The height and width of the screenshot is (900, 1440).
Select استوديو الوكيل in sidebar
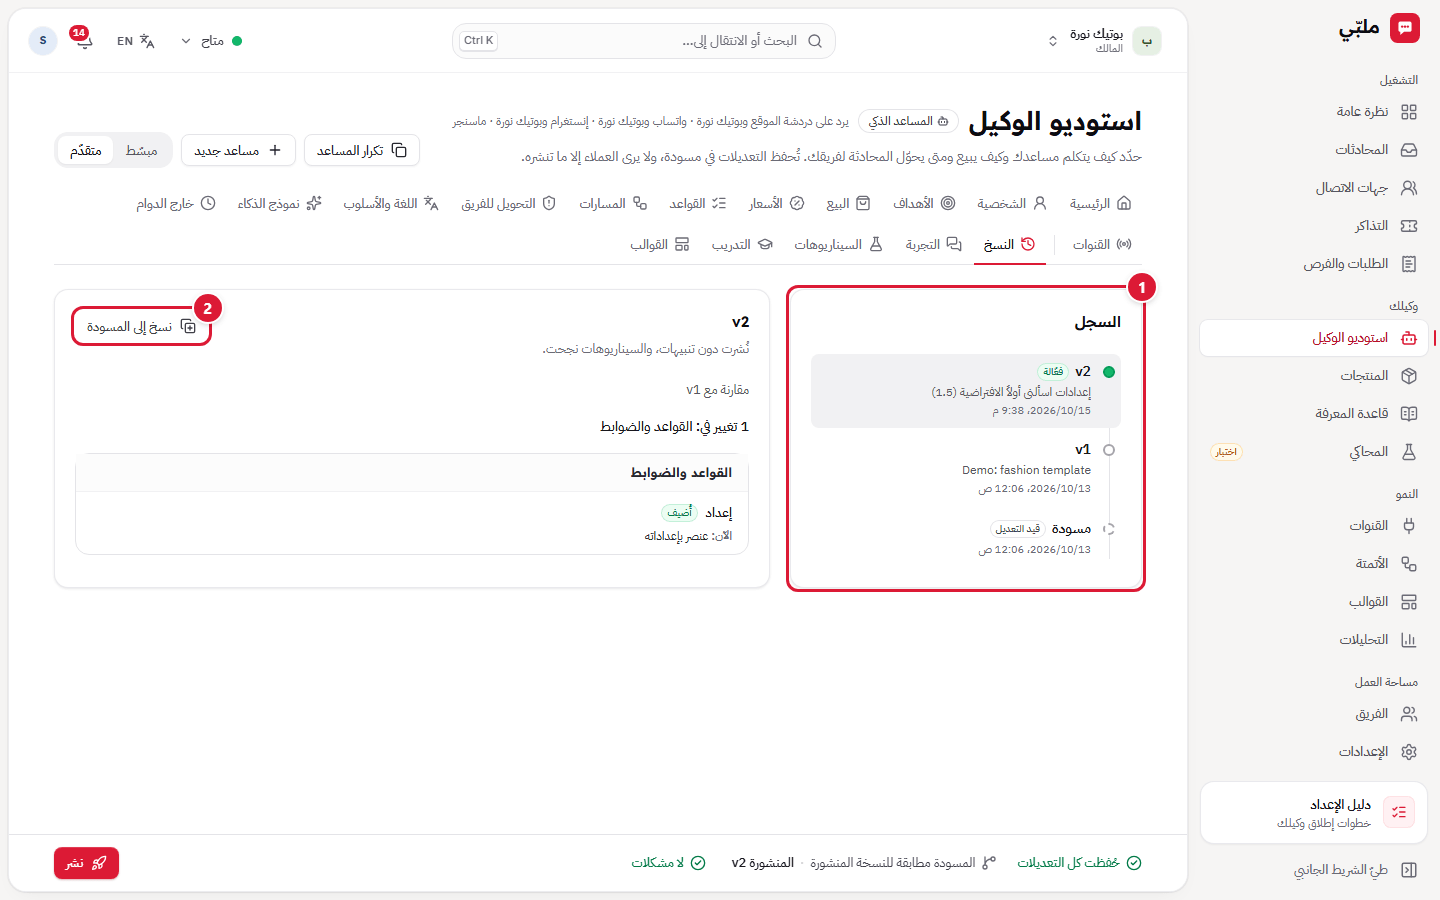(1313, 338)
